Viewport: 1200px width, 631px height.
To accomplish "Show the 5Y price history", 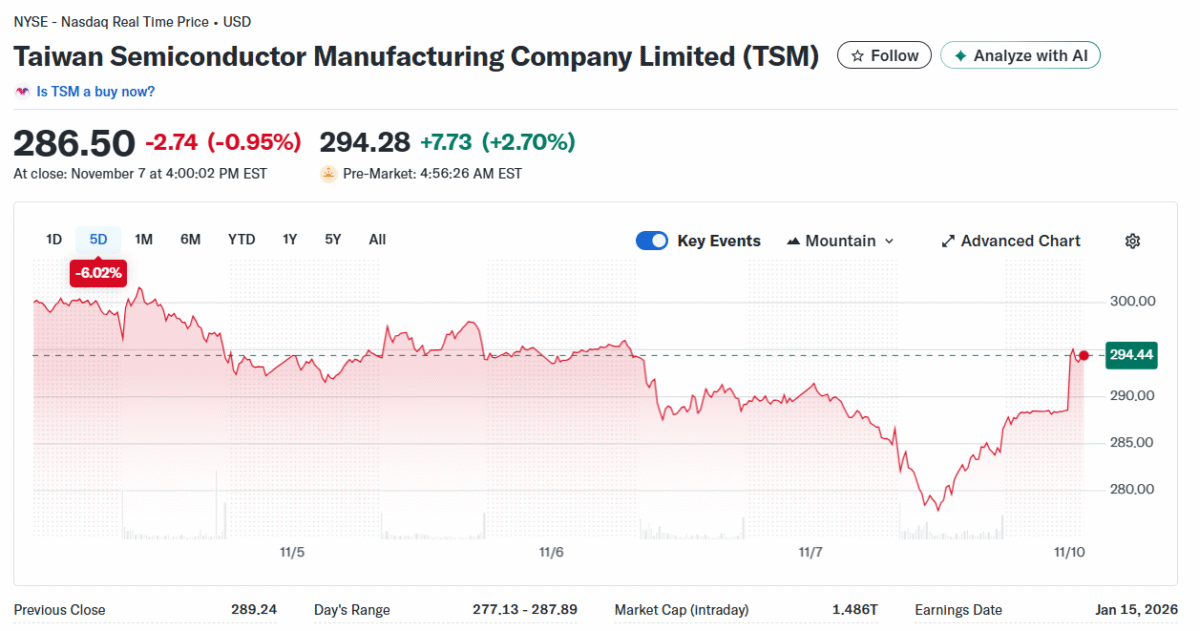I will (x=333, y=239).
